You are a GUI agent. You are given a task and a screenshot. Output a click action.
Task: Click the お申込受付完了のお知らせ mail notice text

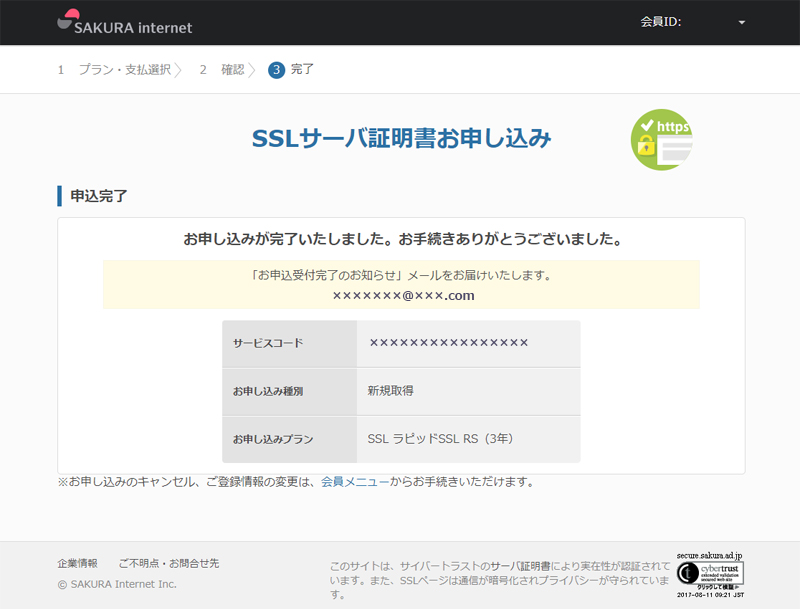click(401, 275)
